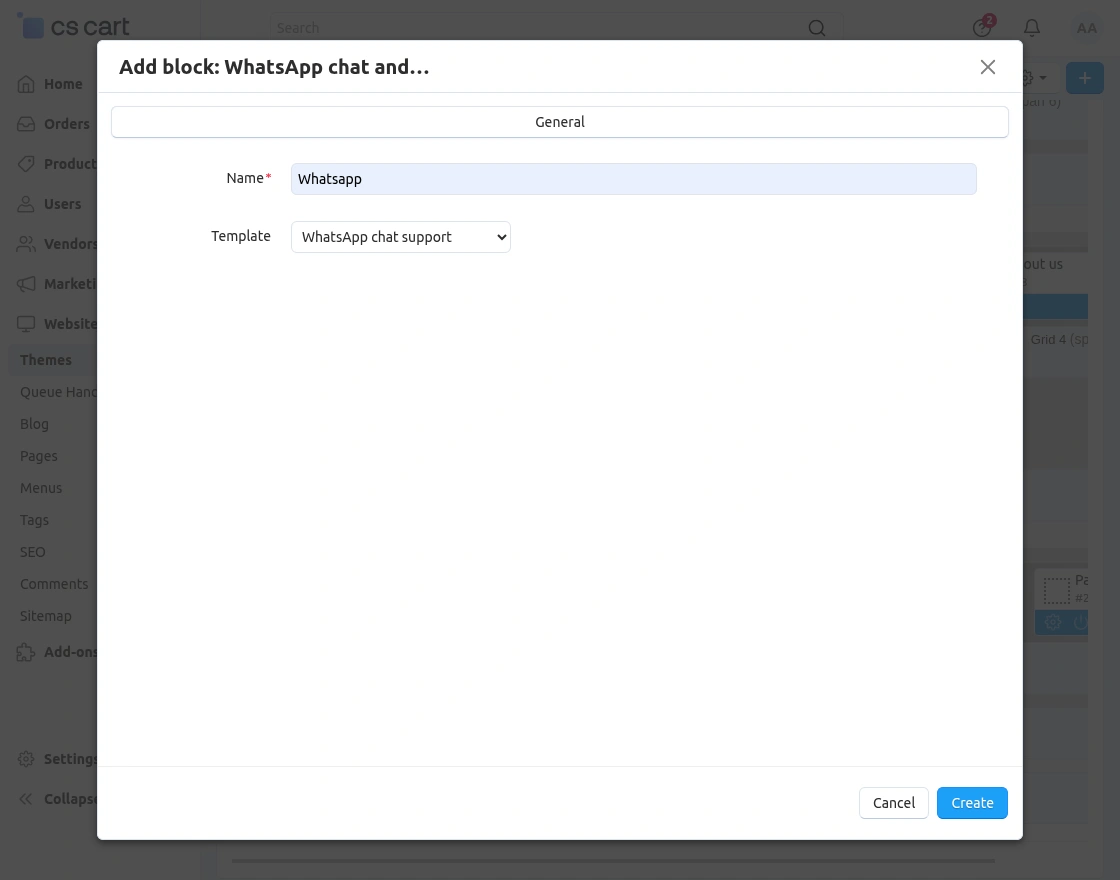This screenshot has width=1120, height=880.
Task: Select the Orders inbox icon
Action: [26, 124]
